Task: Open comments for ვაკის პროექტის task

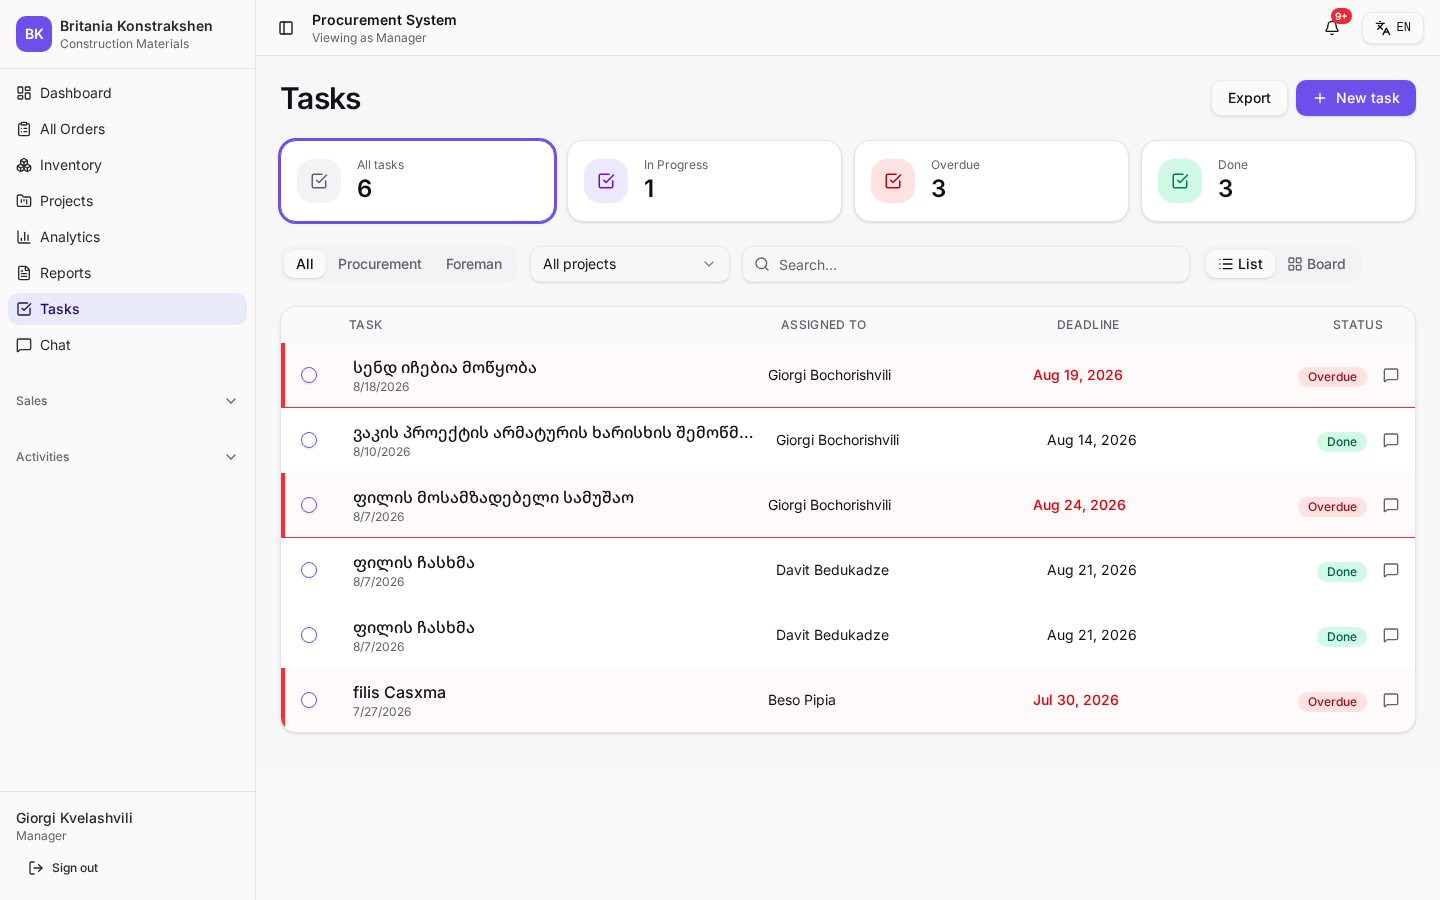Action: pyautogui.click(x=1391, y=440)
